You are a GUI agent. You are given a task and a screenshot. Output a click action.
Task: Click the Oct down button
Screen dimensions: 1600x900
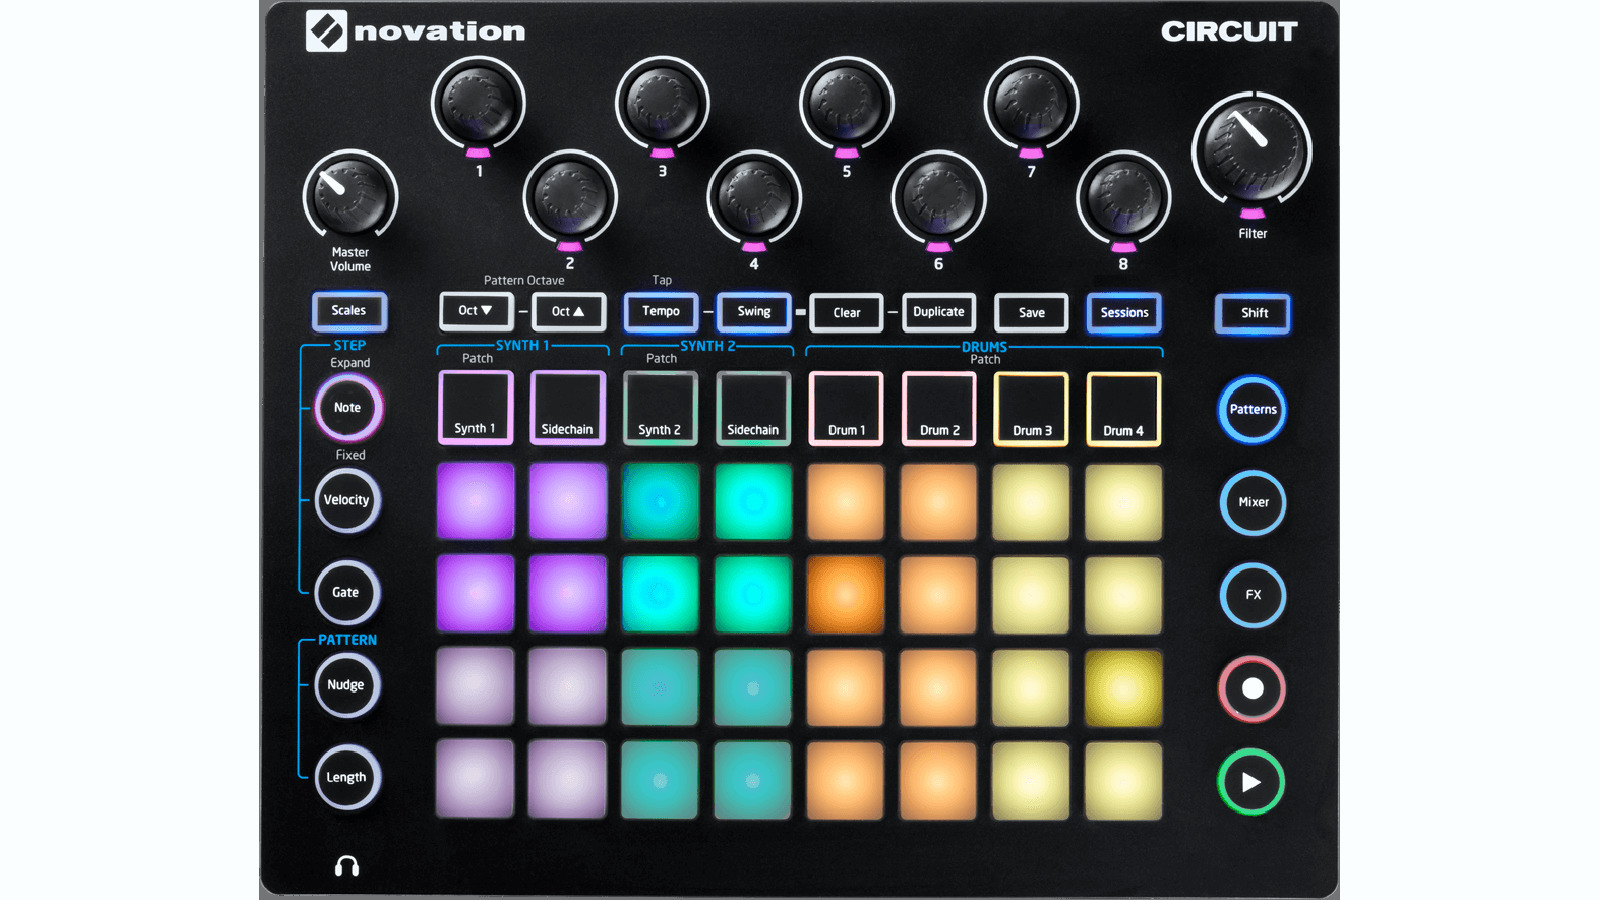pyautogui.click(x=476, y=310)
